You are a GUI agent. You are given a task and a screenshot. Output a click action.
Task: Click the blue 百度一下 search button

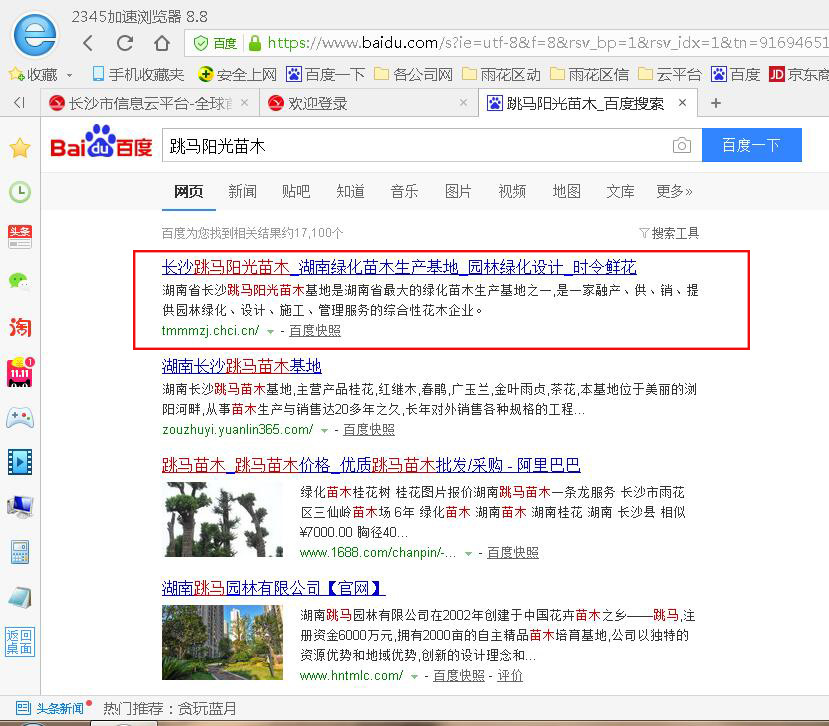(x=751, y=145)
